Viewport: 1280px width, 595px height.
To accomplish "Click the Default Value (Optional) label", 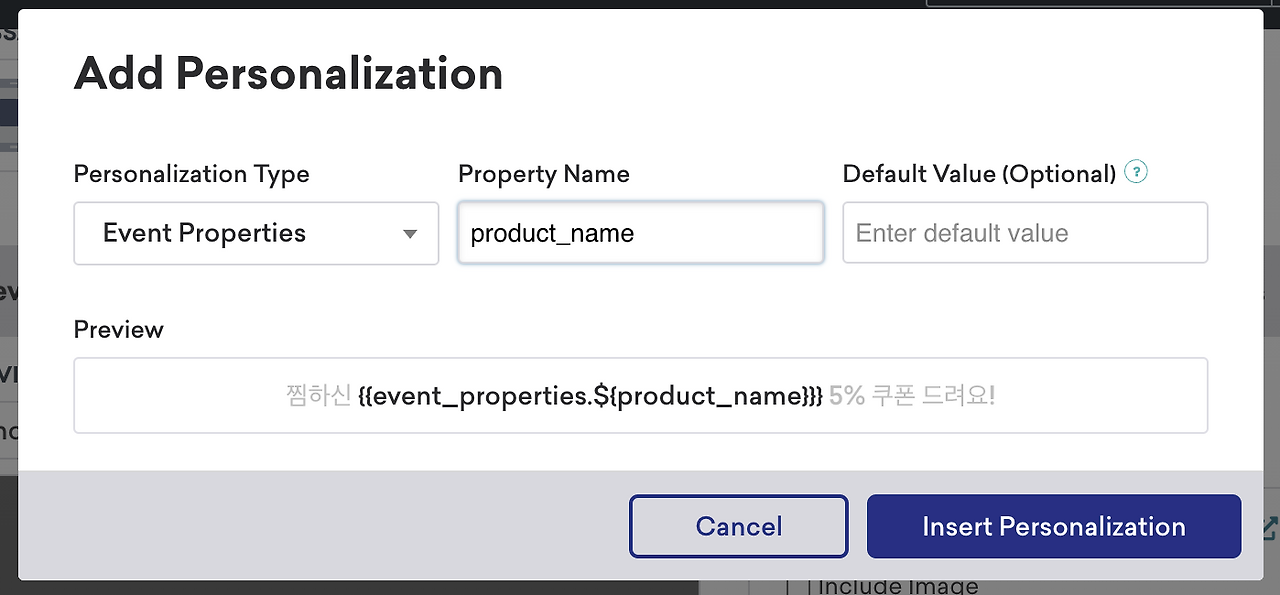I will click(x=979, y=174).
